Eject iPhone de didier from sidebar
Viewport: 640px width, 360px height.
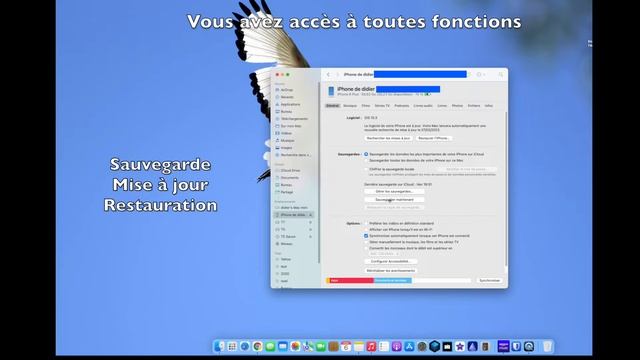pyautogui.click(x=311, y=215)
